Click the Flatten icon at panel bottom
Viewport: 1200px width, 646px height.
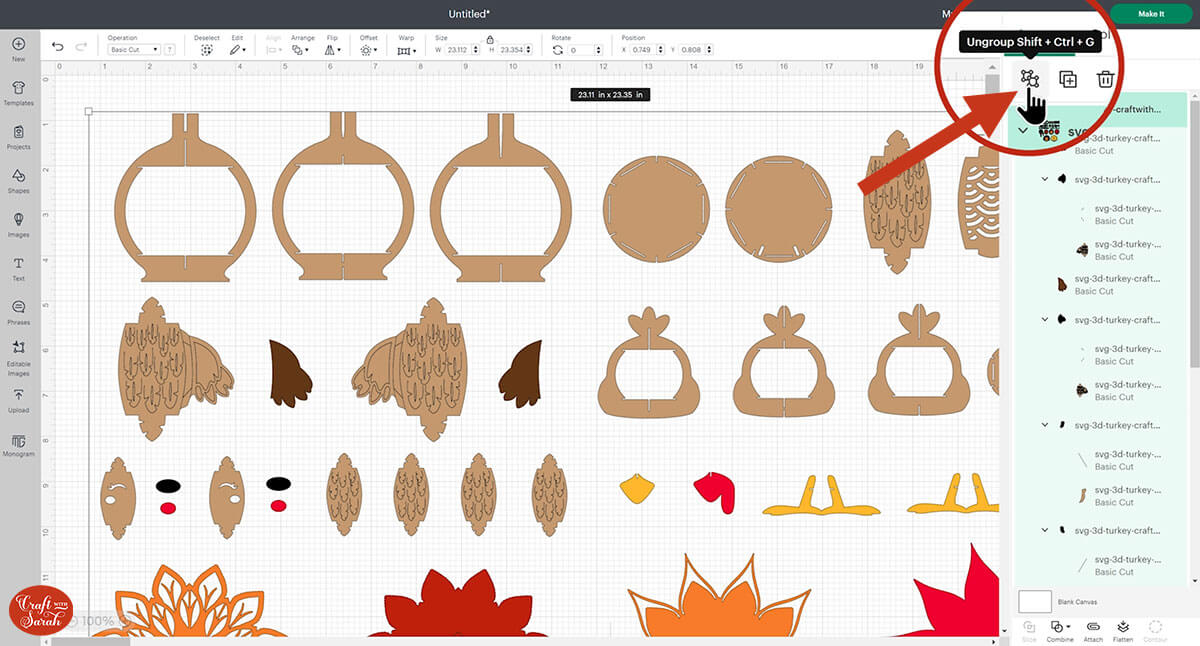(x=1122, y=628)
